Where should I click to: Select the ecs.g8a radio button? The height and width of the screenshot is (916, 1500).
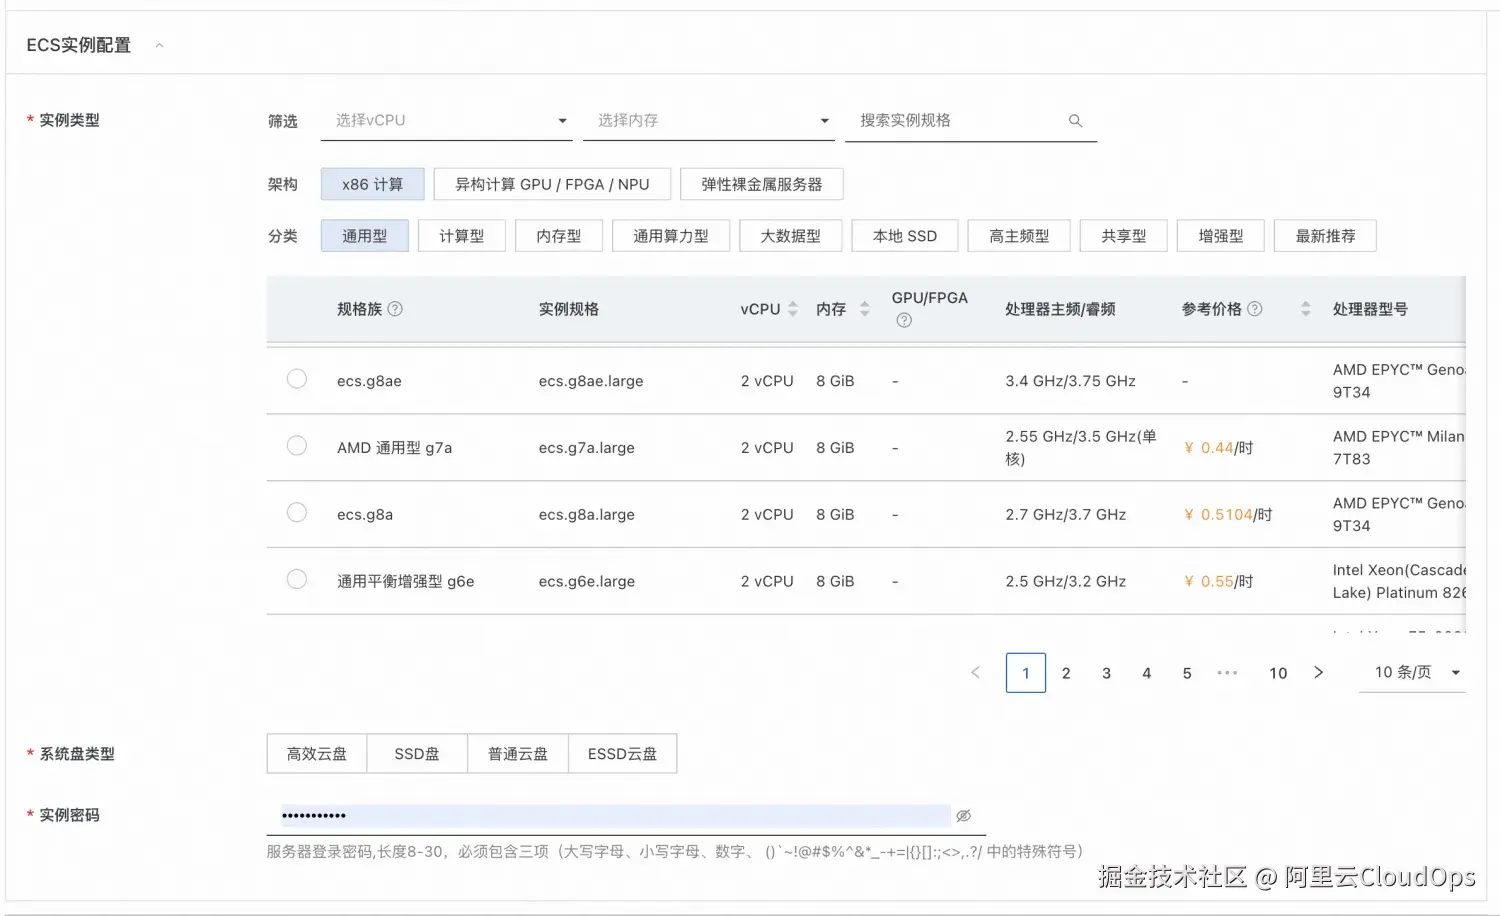tap(297, 512)
